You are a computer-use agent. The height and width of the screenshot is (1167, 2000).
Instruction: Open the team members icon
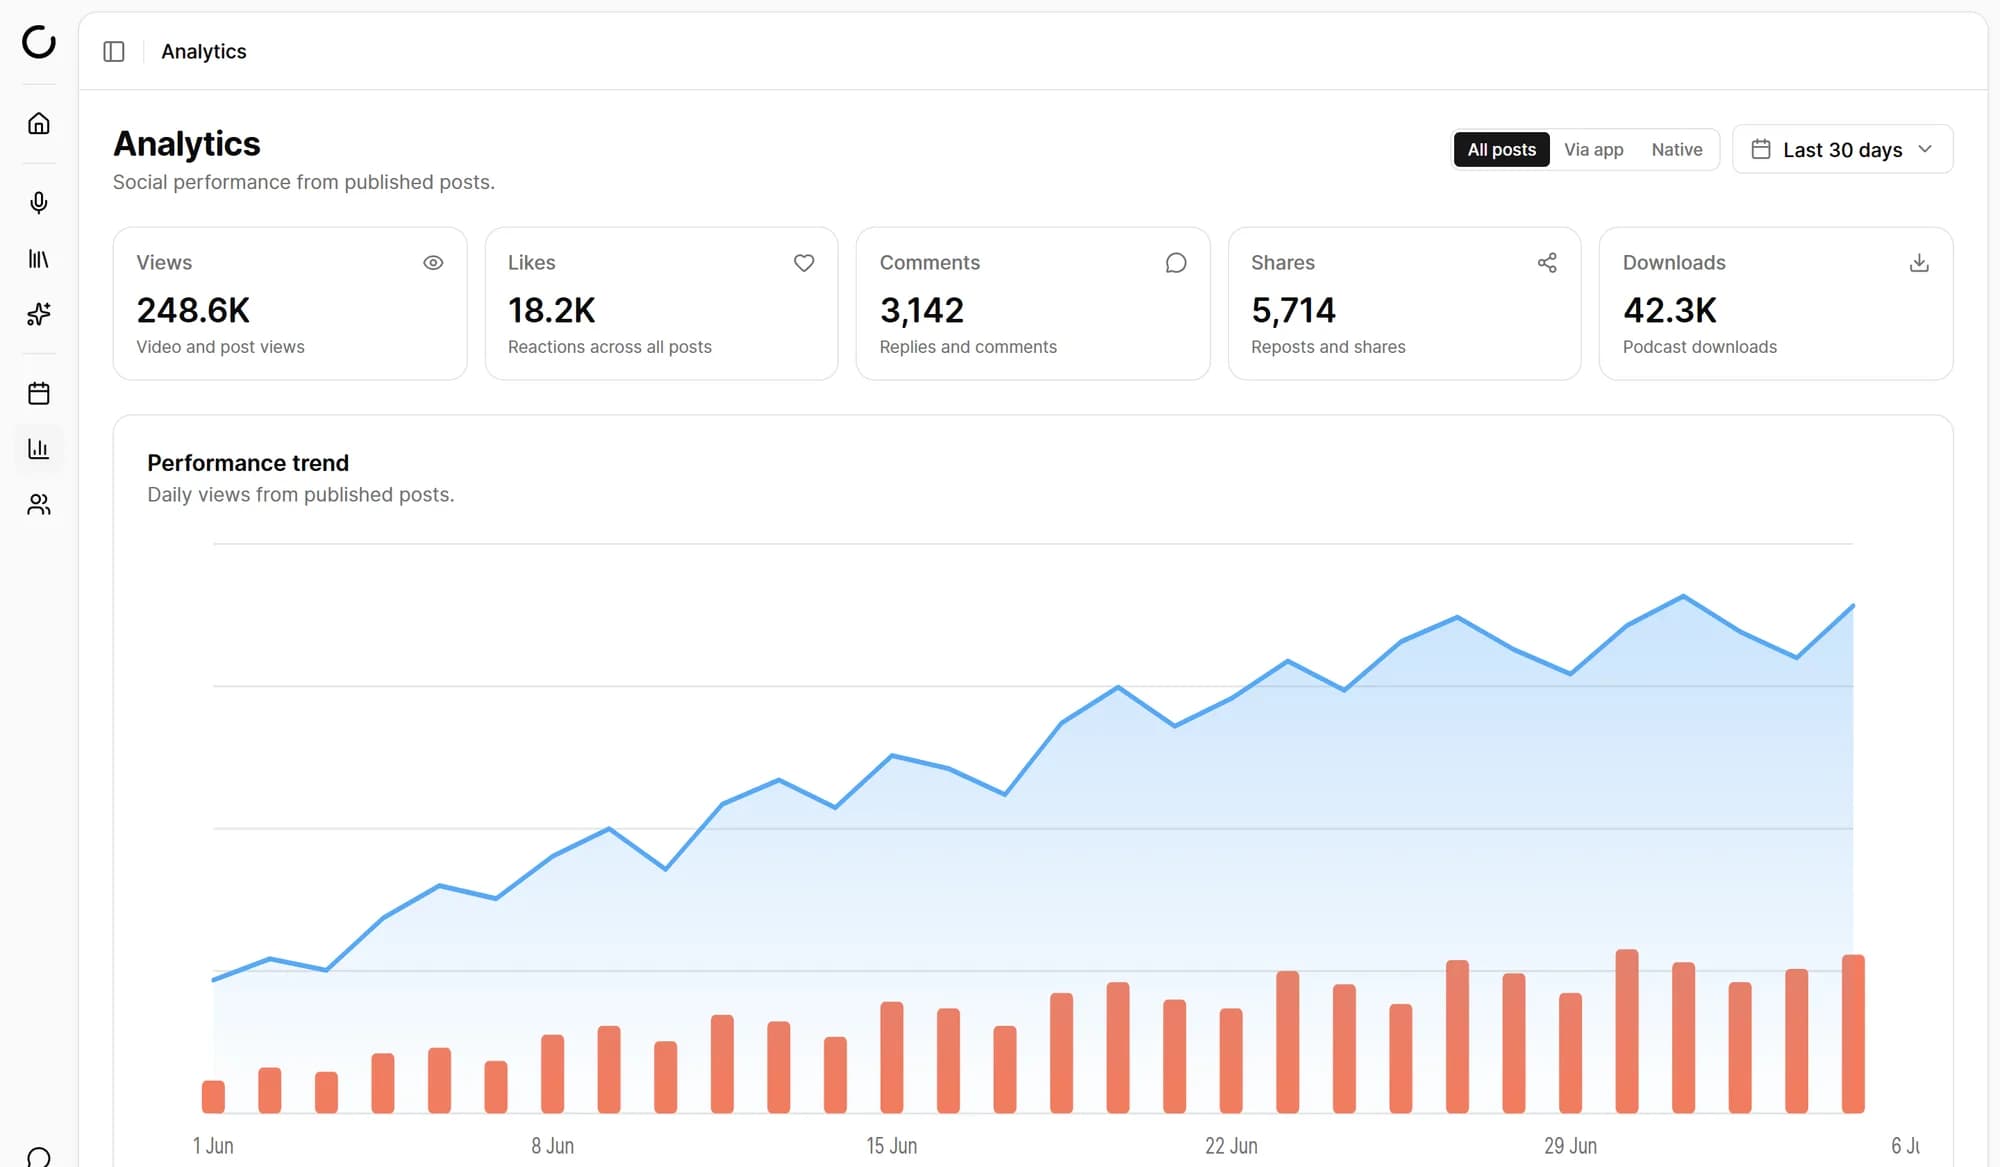pos(39,505)
